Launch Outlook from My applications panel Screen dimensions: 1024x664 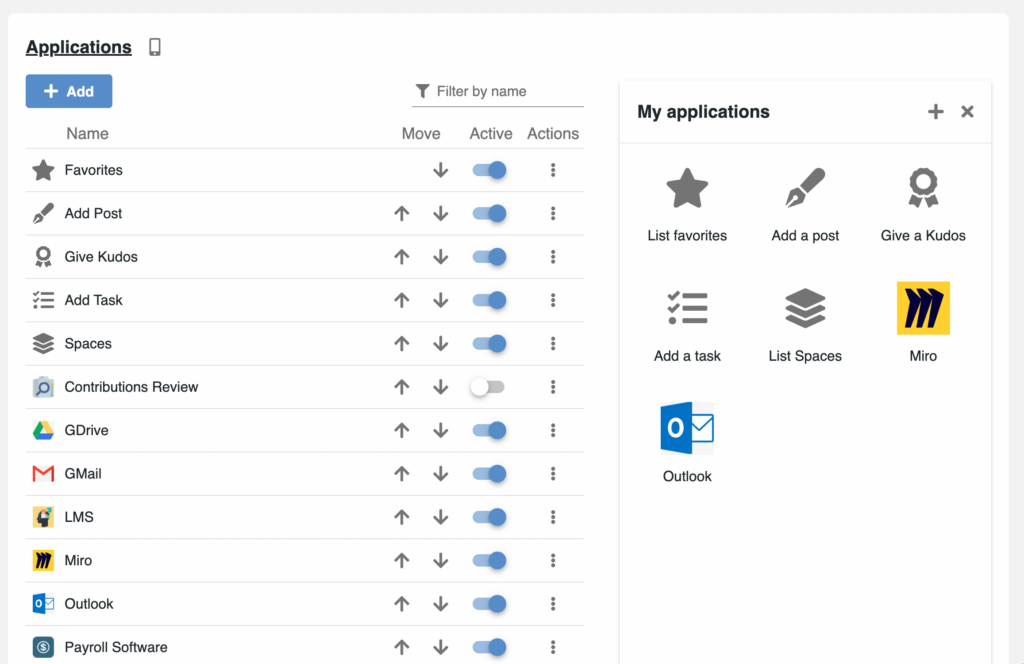(687, 428)
